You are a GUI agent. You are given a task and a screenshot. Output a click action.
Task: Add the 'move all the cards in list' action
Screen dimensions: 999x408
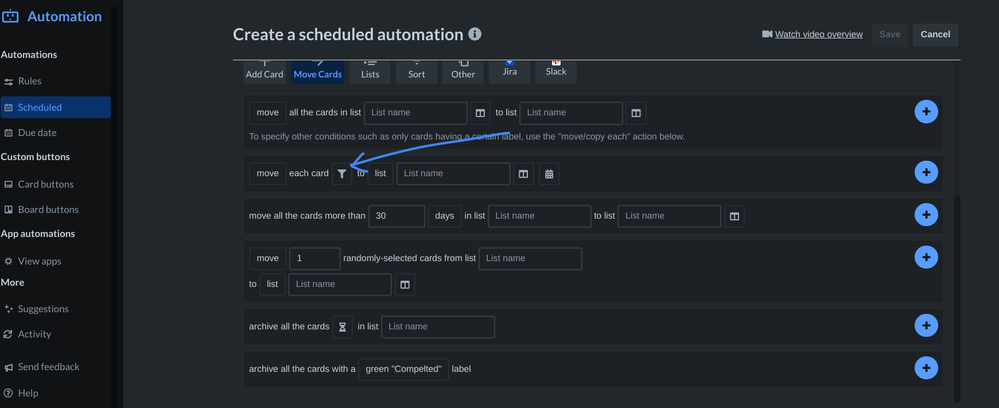pos(926,112)
